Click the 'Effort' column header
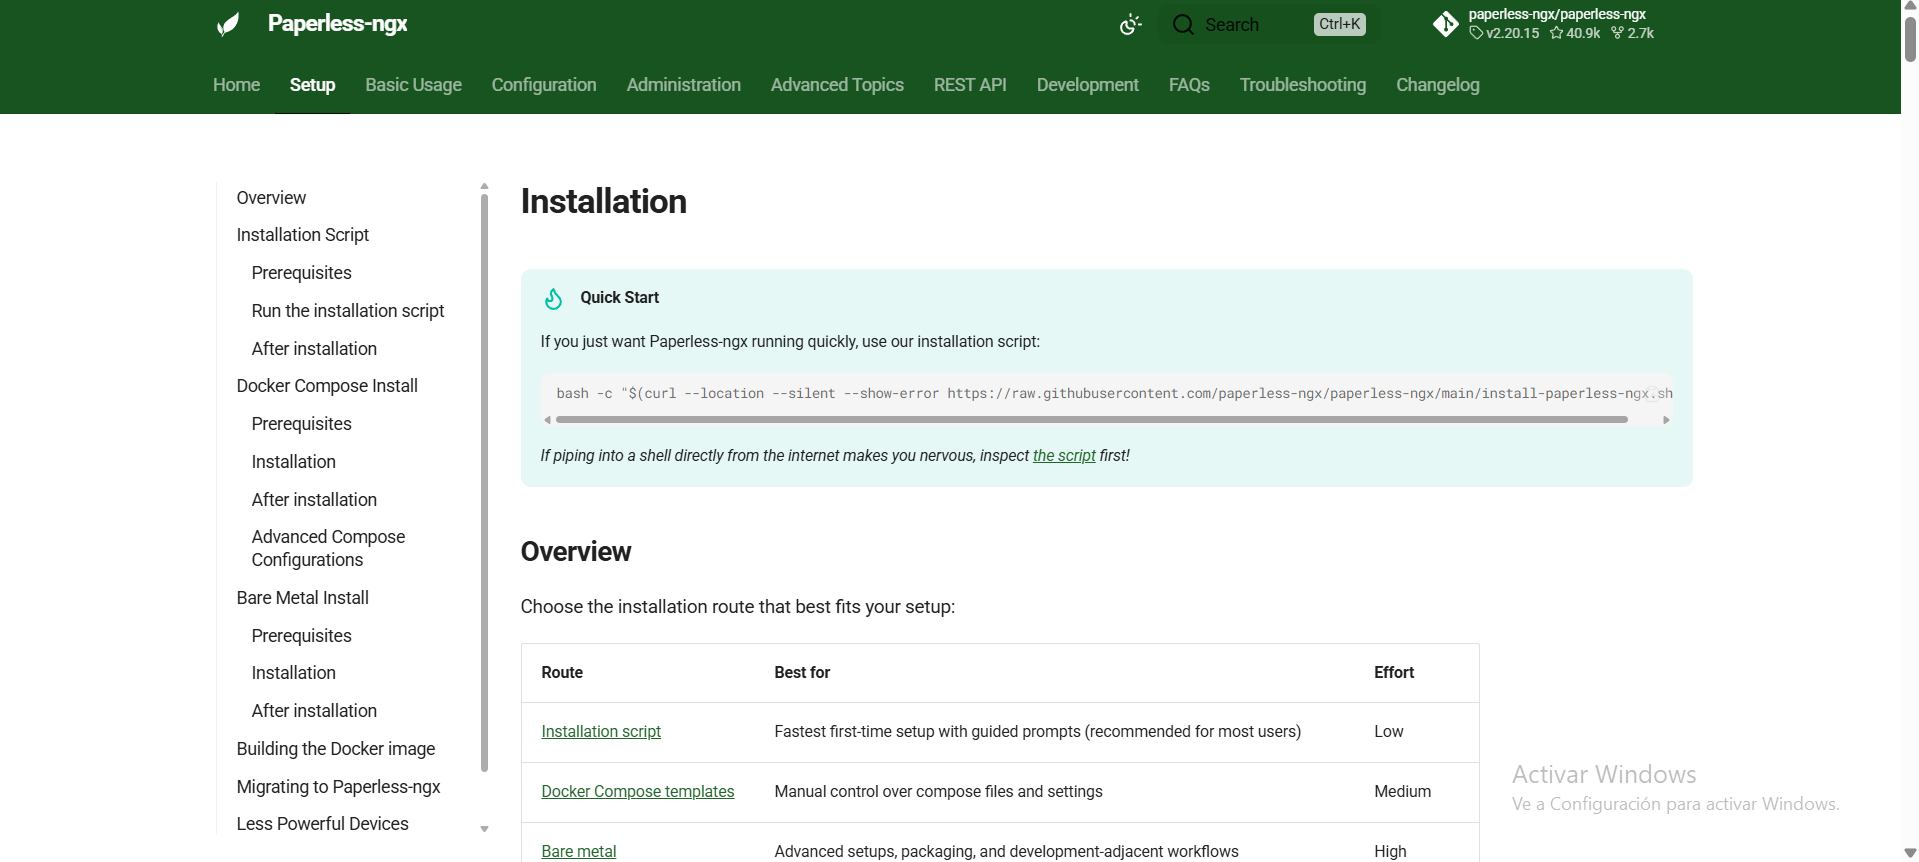Image resolution: width=1919 pixels, height=862 pixels. (x=1394, y=673)
